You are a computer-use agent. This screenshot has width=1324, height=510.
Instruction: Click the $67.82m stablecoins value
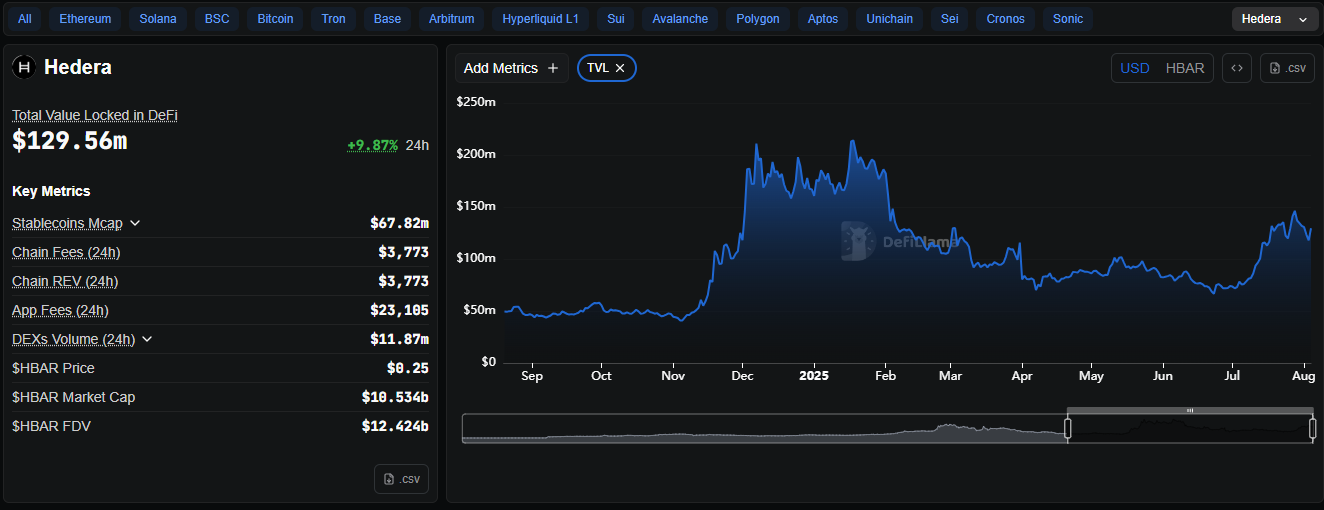[399, 223]
